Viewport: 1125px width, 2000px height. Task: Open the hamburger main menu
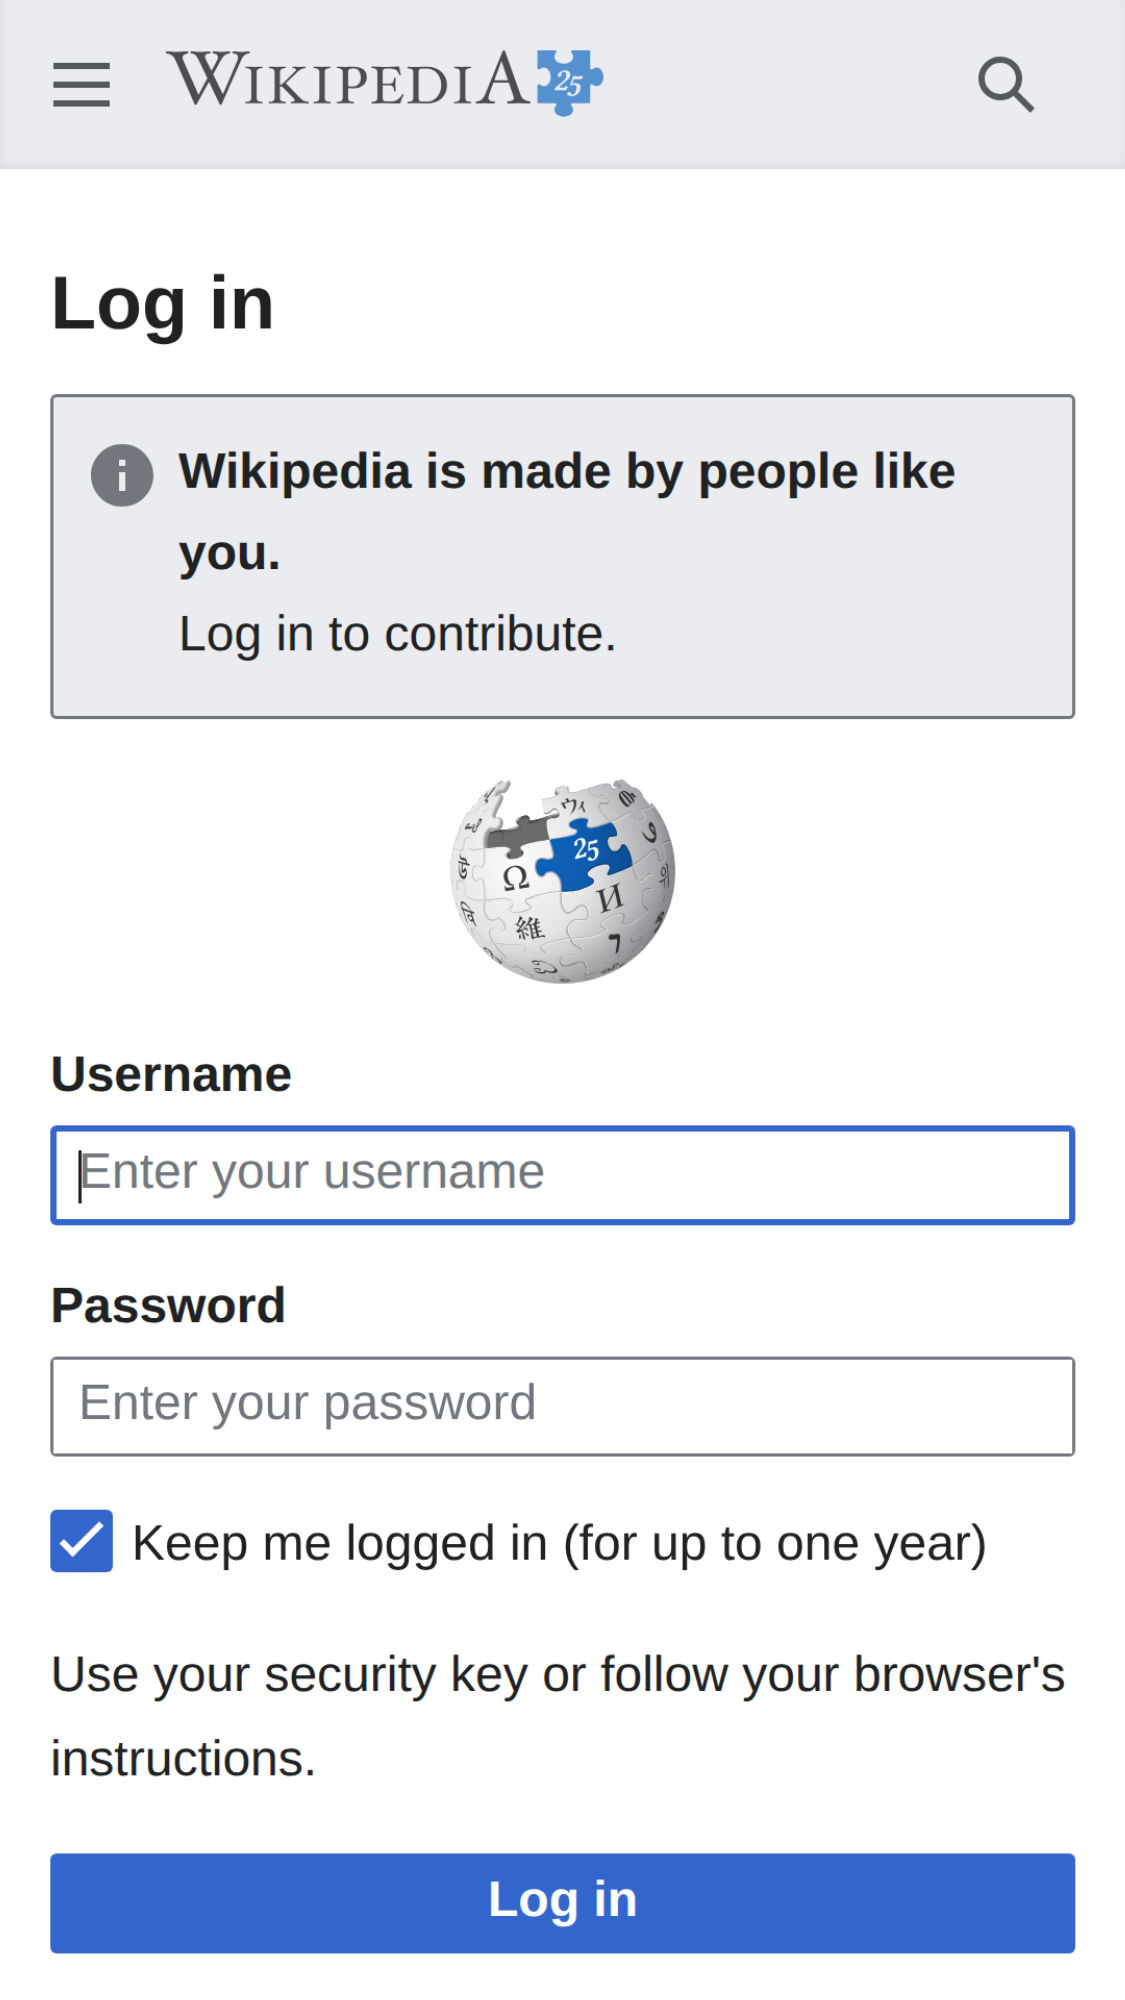(81, 84)
